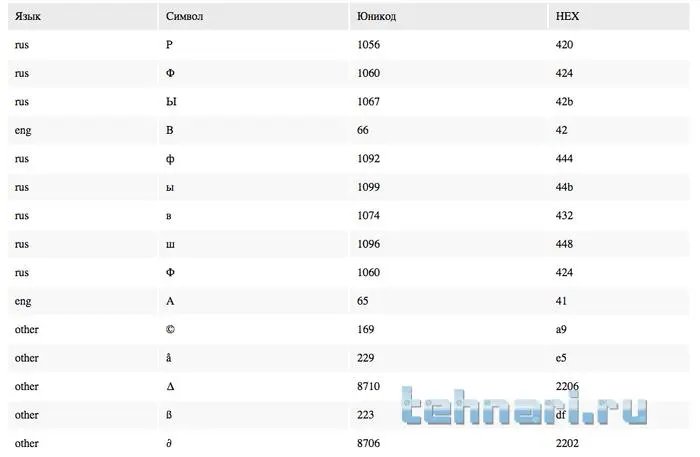The height and width of the screenshot is (457, 700).
Task: Click the Unicode value 1099 cell
Action: pyautogui.click(x=369, y=187)
